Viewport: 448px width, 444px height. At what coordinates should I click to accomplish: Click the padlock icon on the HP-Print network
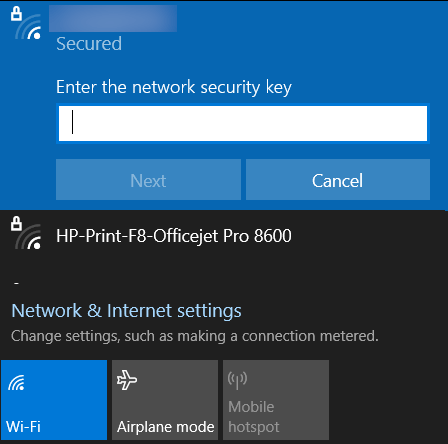tap(16, 223)
